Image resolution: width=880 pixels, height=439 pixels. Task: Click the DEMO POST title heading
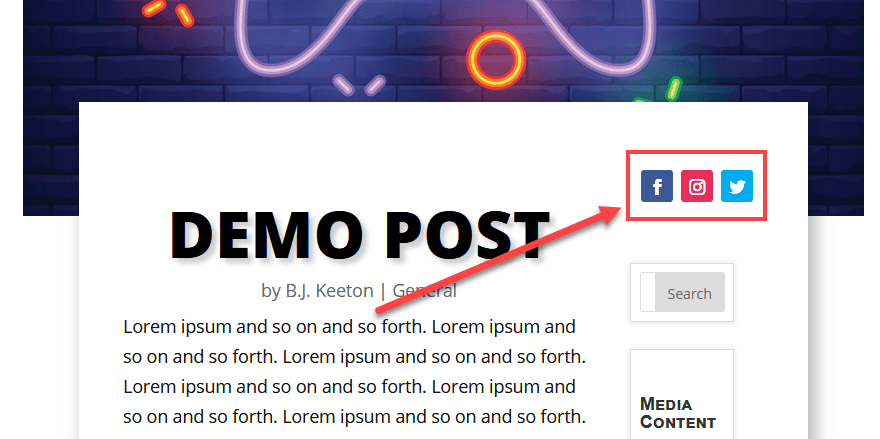point(360,236)
